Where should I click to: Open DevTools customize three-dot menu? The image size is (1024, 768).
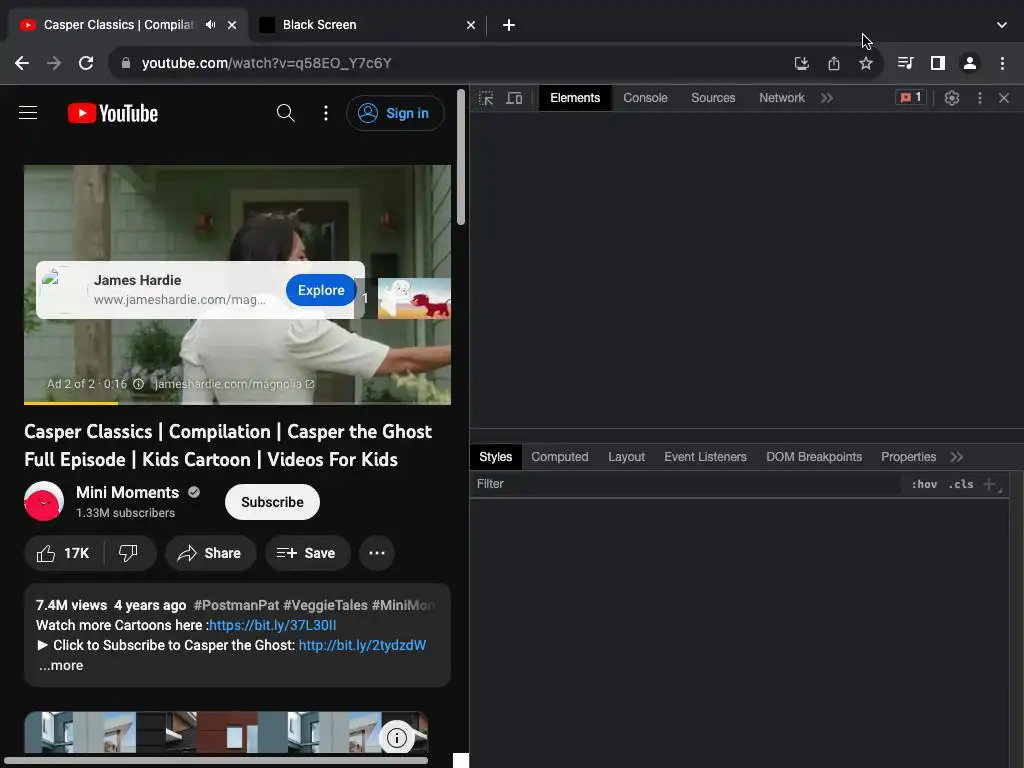coord(980,98)
